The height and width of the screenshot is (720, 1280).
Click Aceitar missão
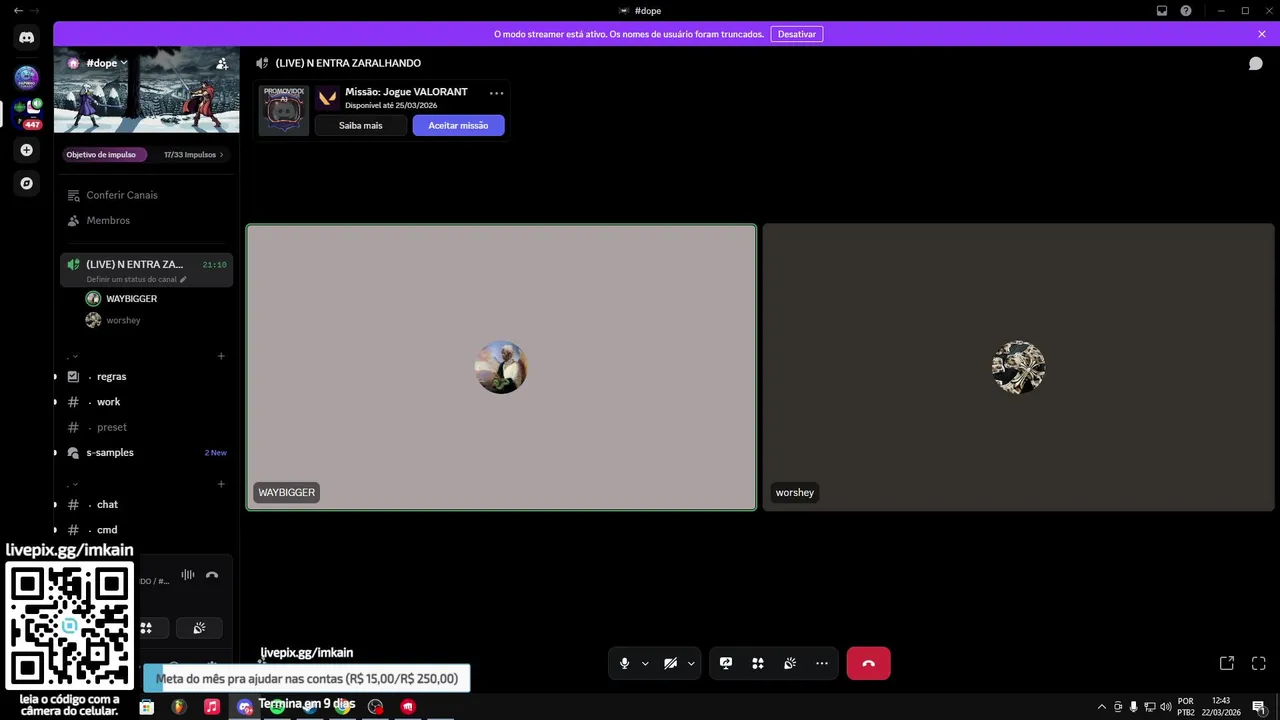coord(458,125)
